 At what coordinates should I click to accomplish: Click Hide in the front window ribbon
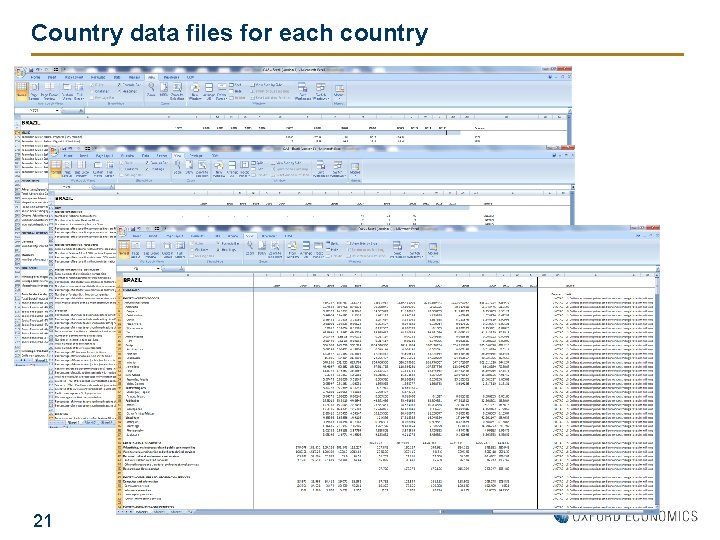(x=332, y=250)
